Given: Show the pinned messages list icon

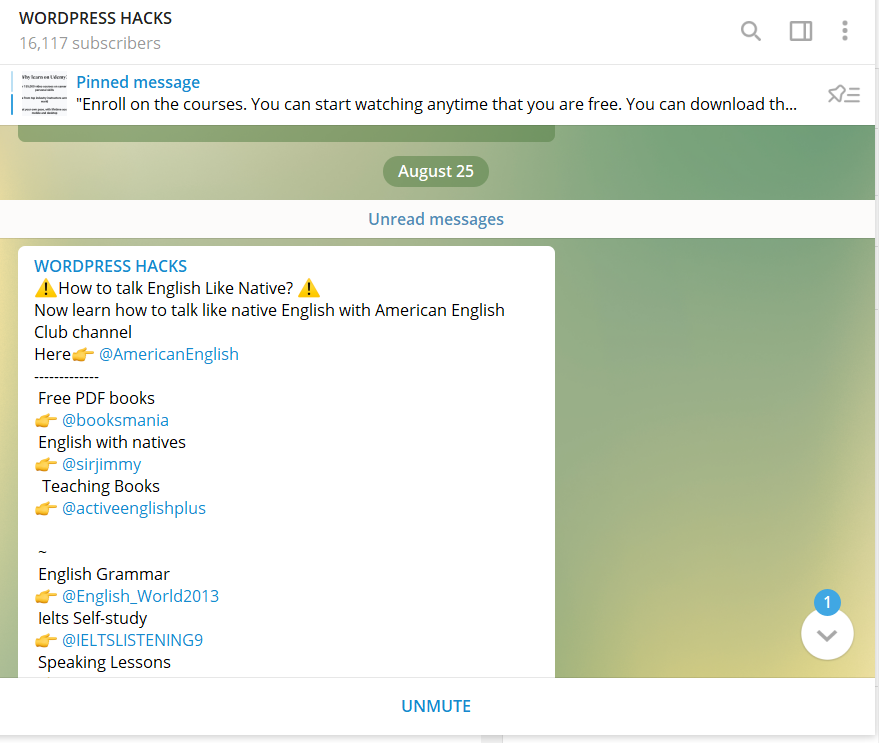Looking at the screenshot, I should [844, 94].
